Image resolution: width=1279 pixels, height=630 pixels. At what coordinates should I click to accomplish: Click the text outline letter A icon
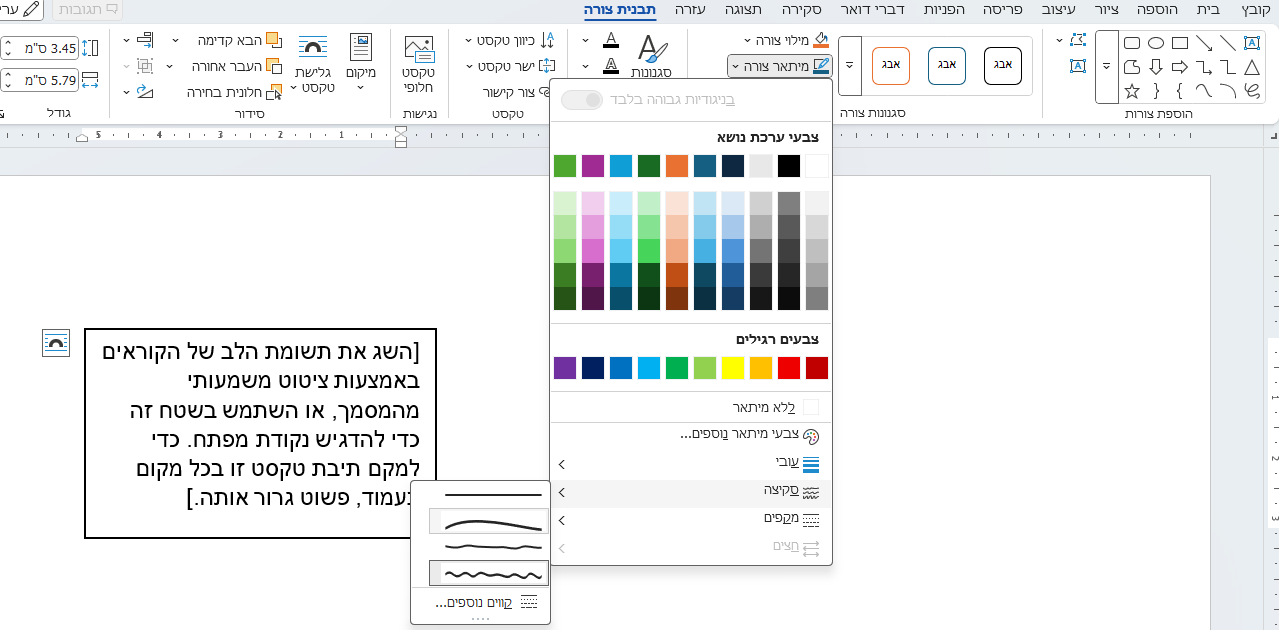[x=611, y=66]
